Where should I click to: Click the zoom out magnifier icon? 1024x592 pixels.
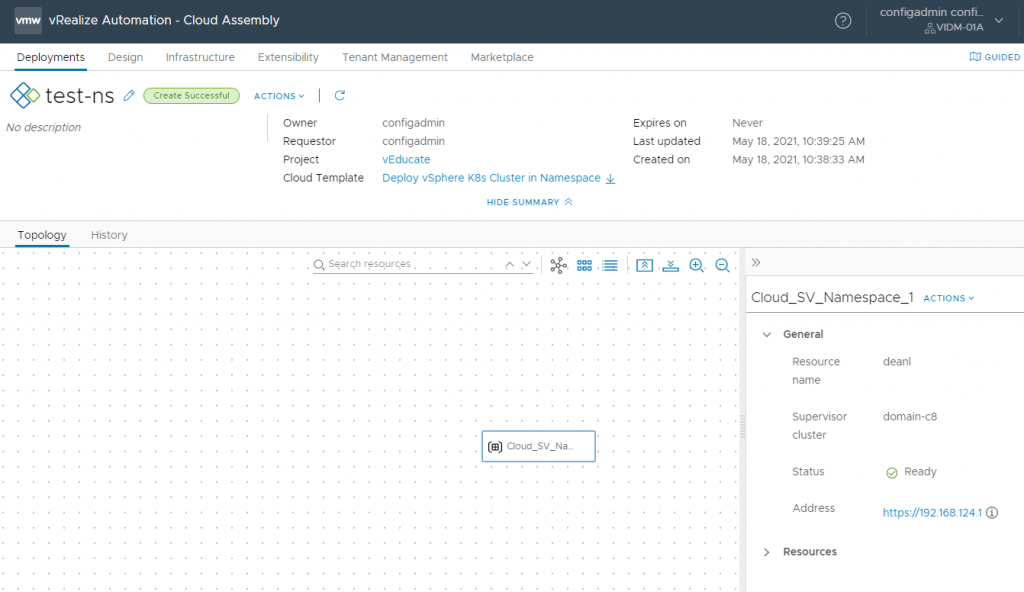click(722, 265)
